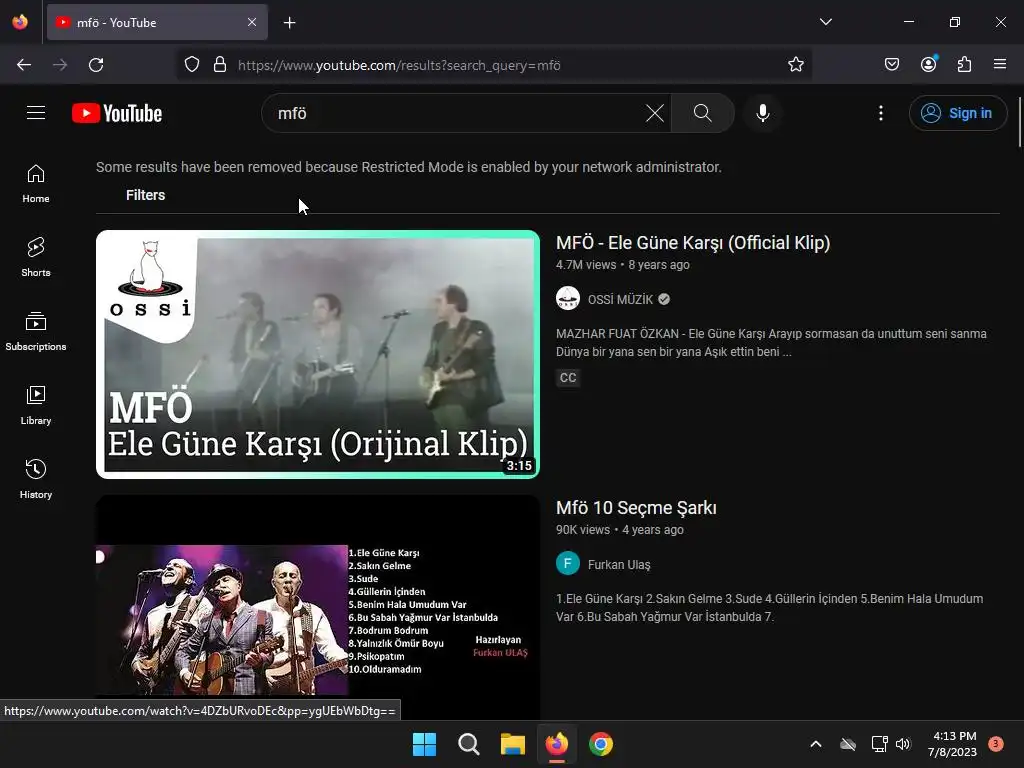Click the Sign in button
The image size is (1024, 768).
tap(957, 113)
